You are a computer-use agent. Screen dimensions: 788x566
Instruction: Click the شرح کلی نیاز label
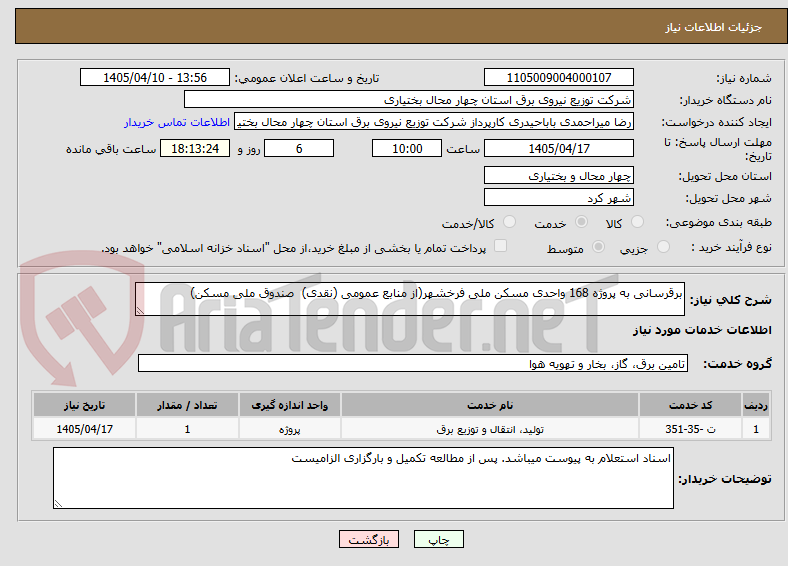click(731, 300)
